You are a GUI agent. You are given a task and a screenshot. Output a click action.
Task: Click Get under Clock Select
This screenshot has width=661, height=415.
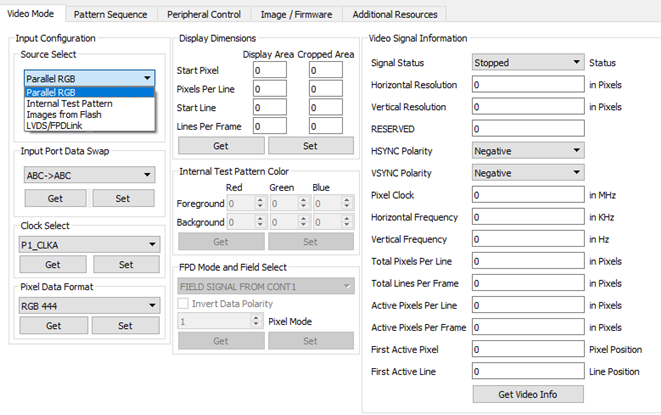[x=53, y=264]
